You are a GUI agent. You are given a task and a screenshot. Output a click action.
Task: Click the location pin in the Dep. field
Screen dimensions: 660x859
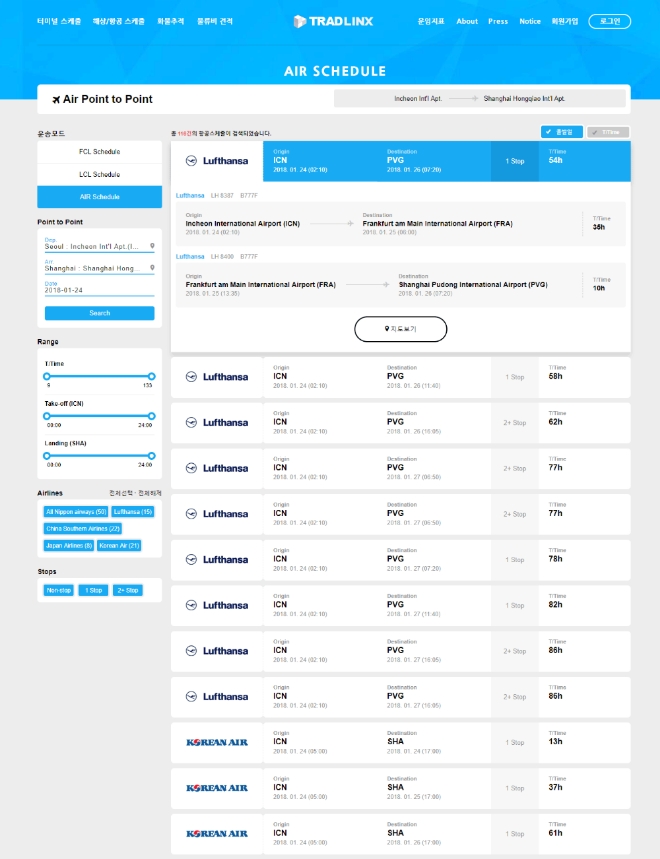(x=152, y=246)
